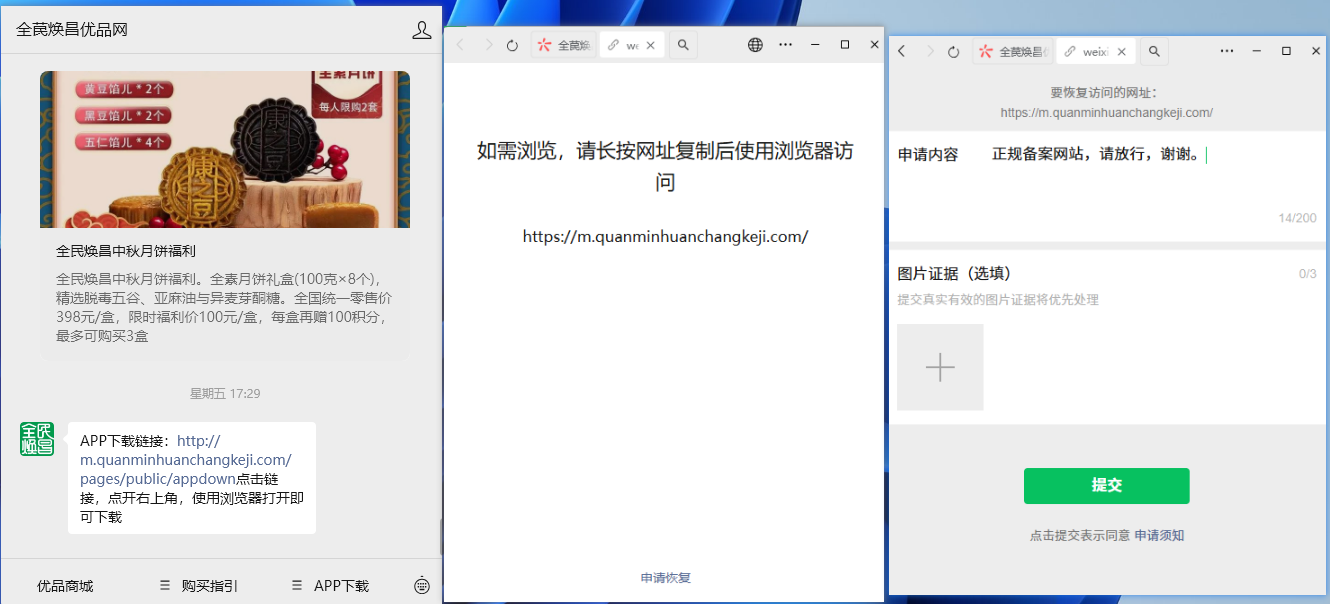Select the URL to restore in right window

click(x=1107, y=113)
